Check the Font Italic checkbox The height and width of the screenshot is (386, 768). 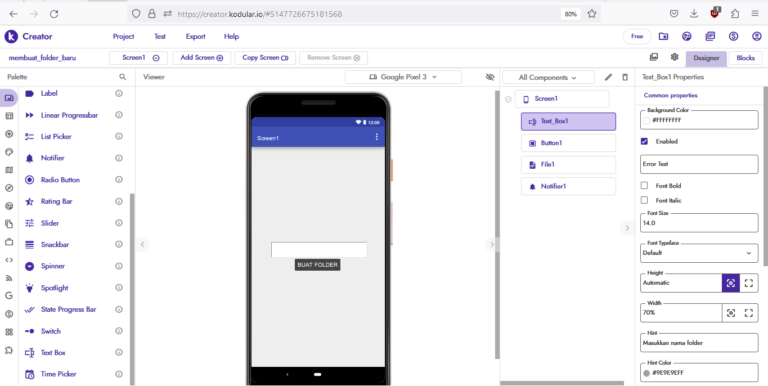tap(645, 200)
